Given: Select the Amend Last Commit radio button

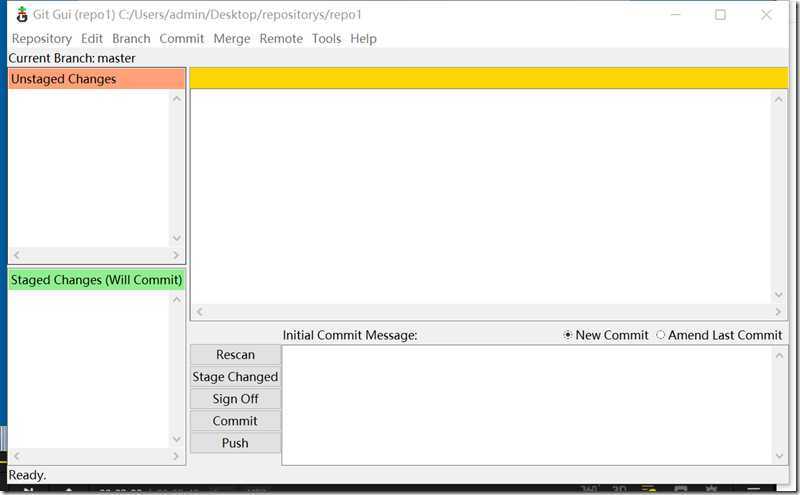Looking at the screenshot, I should pyautogui.click(x=719, y=335).
